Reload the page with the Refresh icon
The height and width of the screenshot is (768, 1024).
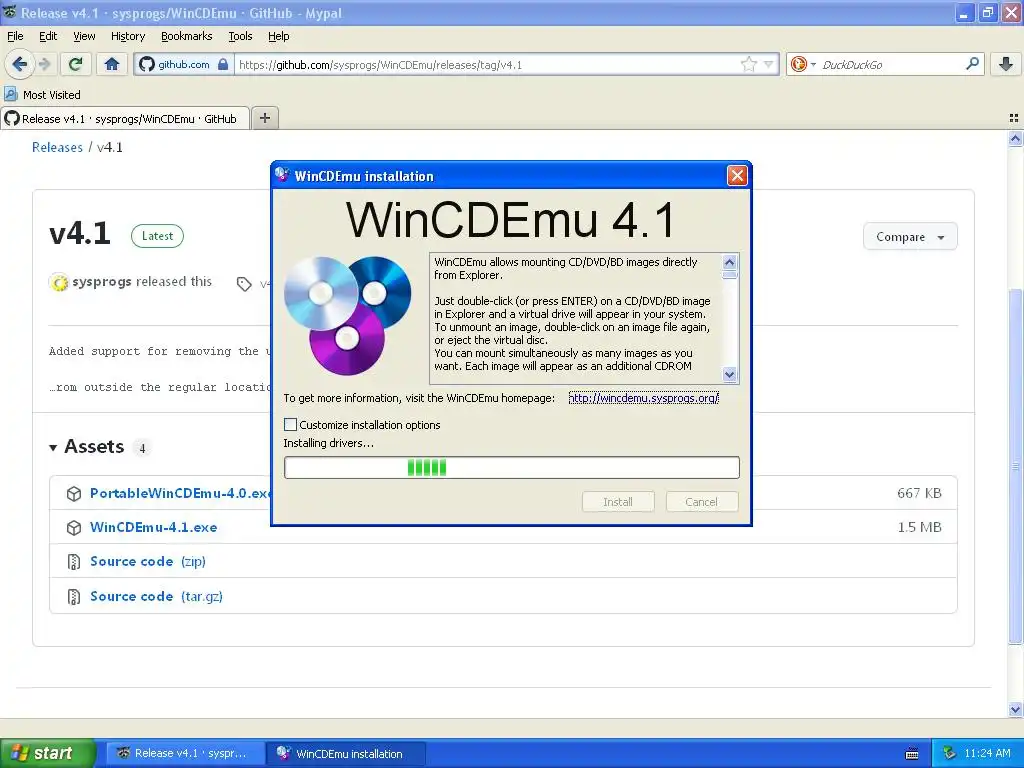click(76, 64)
